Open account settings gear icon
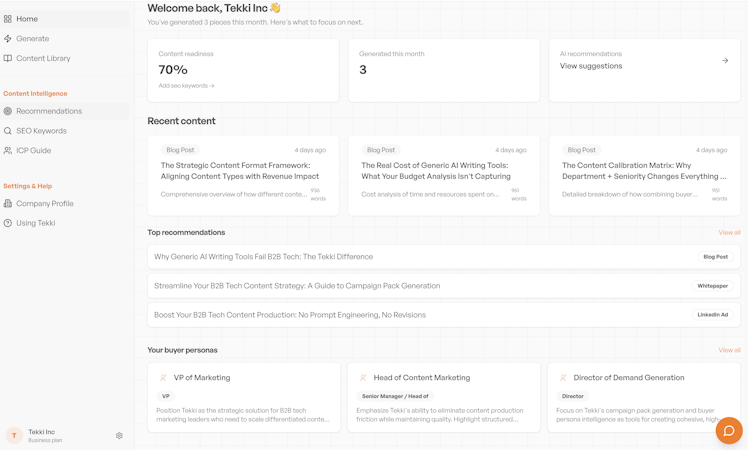Screen dimensions: 748x450 [119, 436]
